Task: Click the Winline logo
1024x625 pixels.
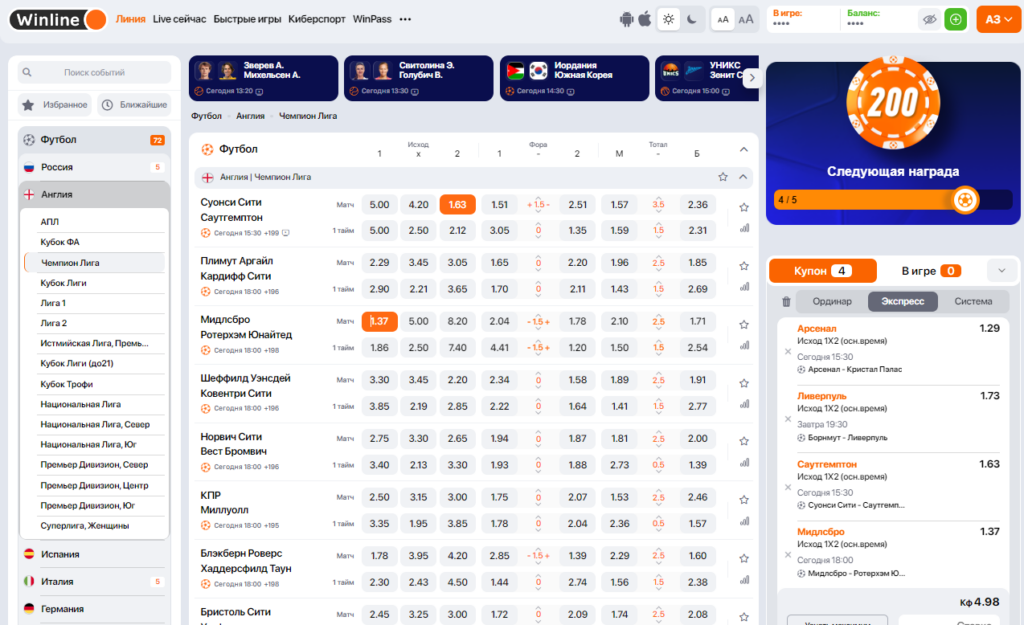Action: 57,20
